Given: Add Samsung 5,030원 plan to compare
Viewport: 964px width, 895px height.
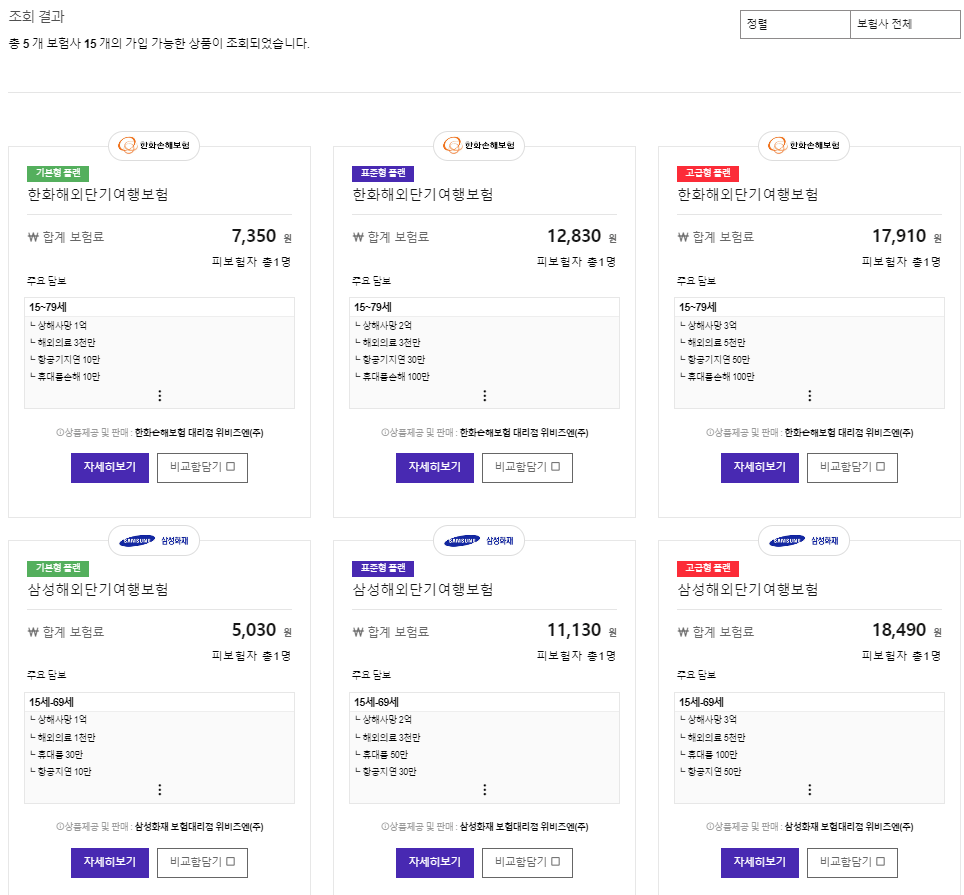Looking at the screenshot, I should pyautogui.click(x=202, y=862).
